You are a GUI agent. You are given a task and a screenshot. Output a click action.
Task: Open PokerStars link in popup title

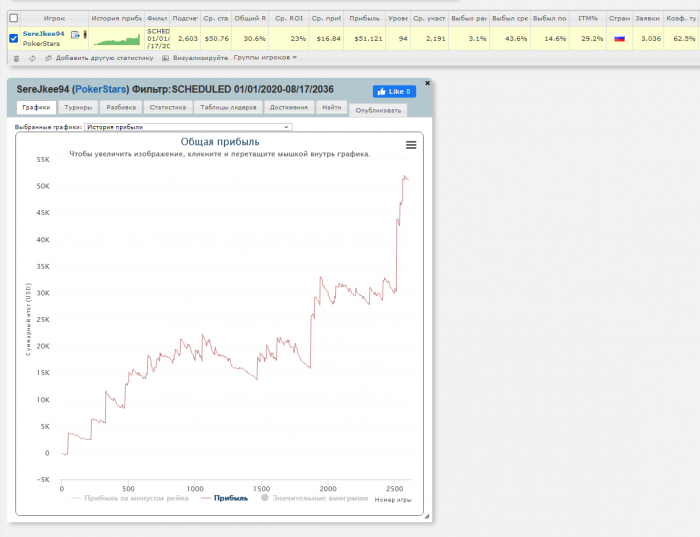click(x=100, y=89)
